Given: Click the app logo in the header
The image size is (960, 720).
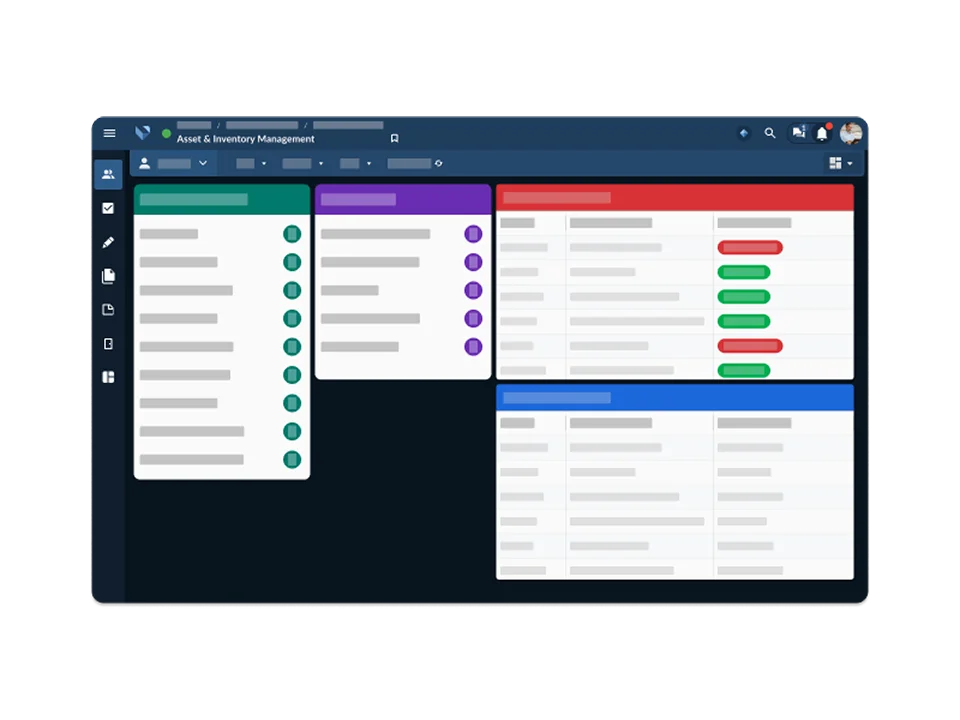Looking at the screenshot, I should [x=143, y=133].
